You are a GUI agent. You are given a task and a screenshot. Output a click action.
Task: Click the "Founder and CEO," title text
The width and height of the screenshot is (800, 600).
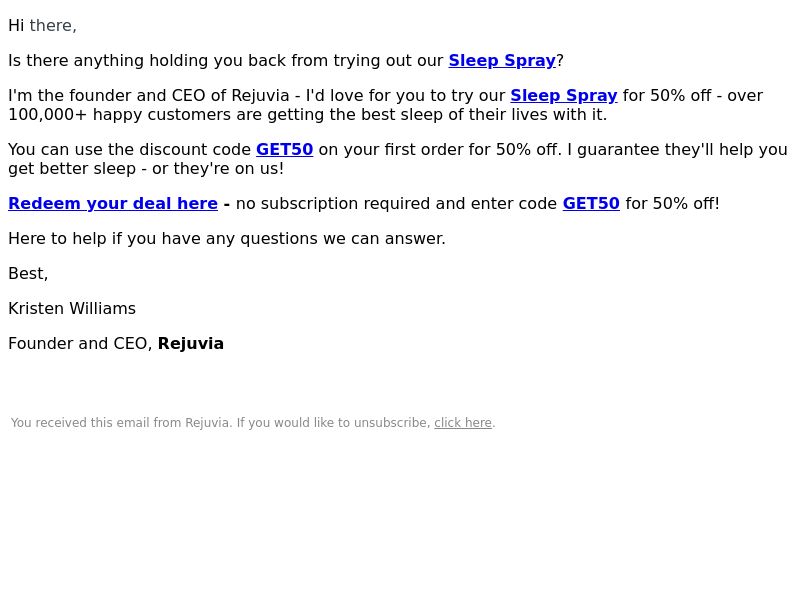81,344
